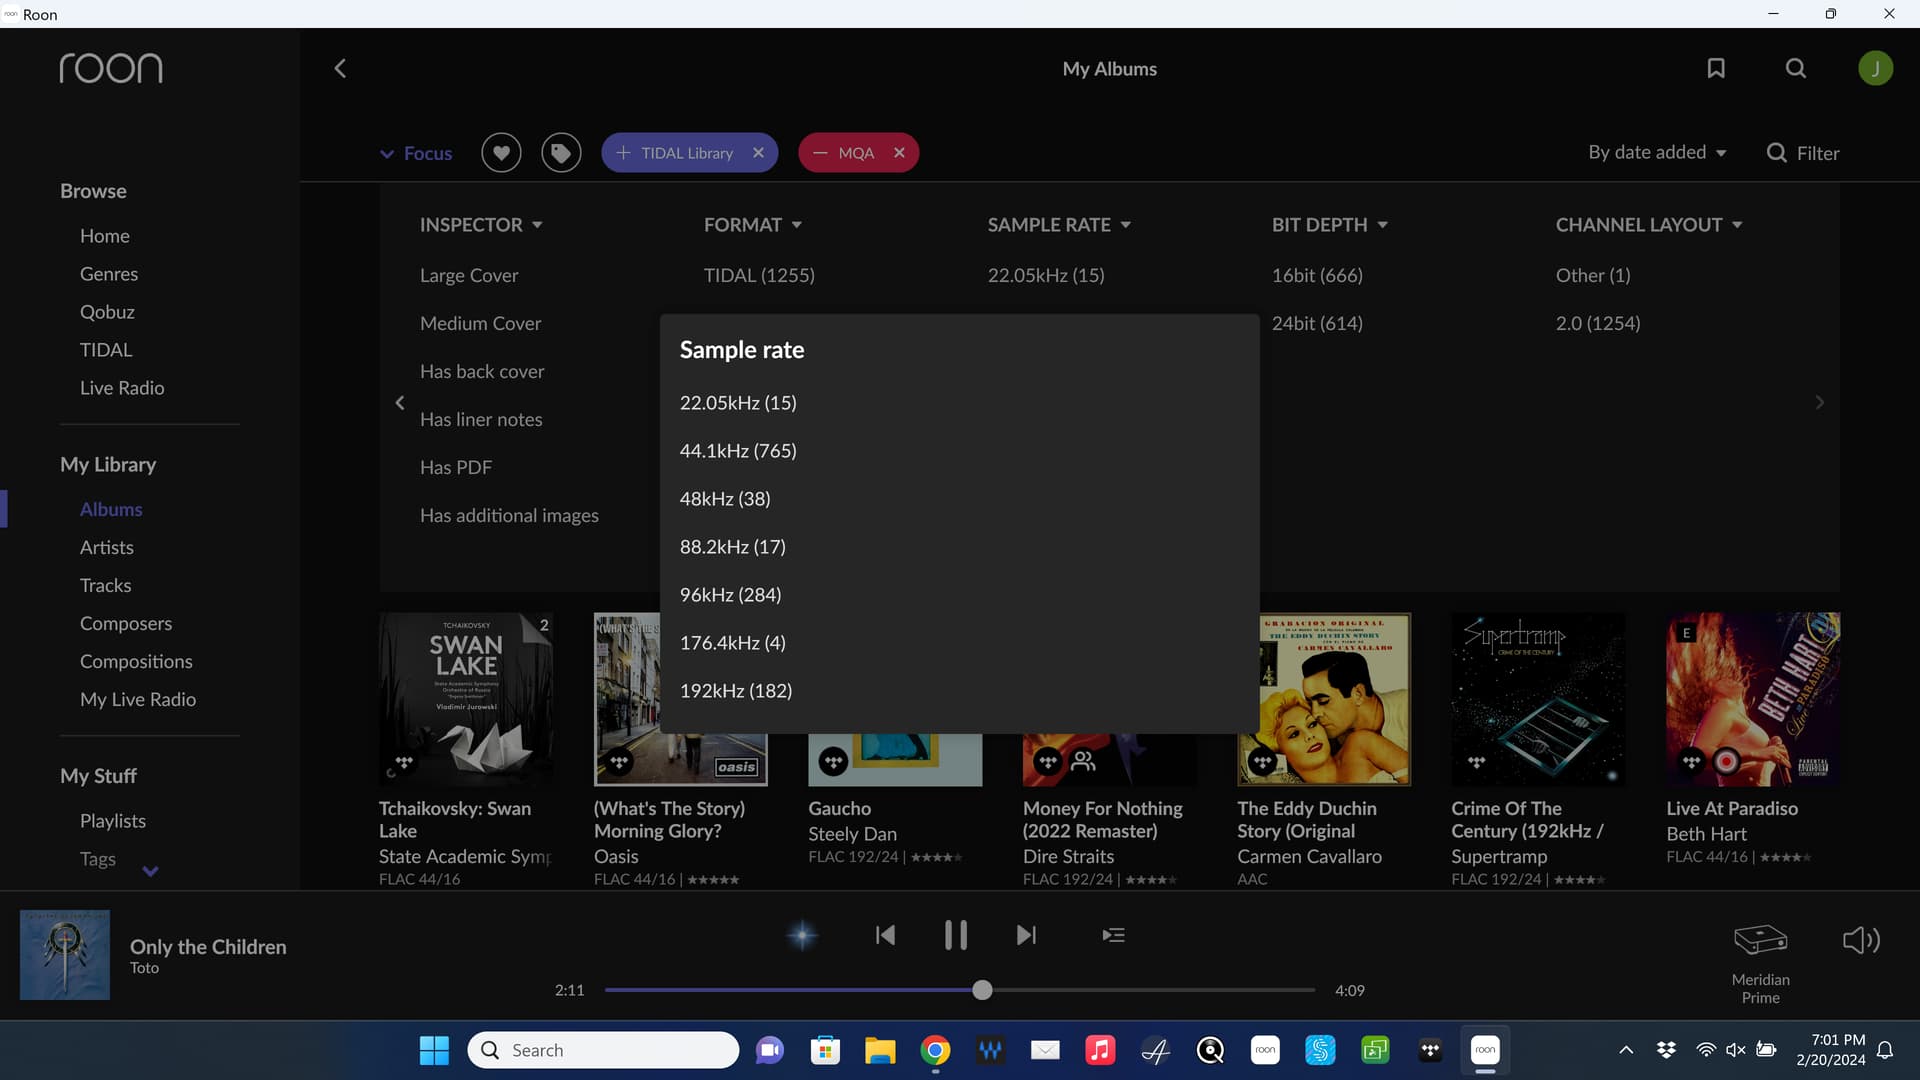Open the By date added sort dropdown

pos(1657,152)
